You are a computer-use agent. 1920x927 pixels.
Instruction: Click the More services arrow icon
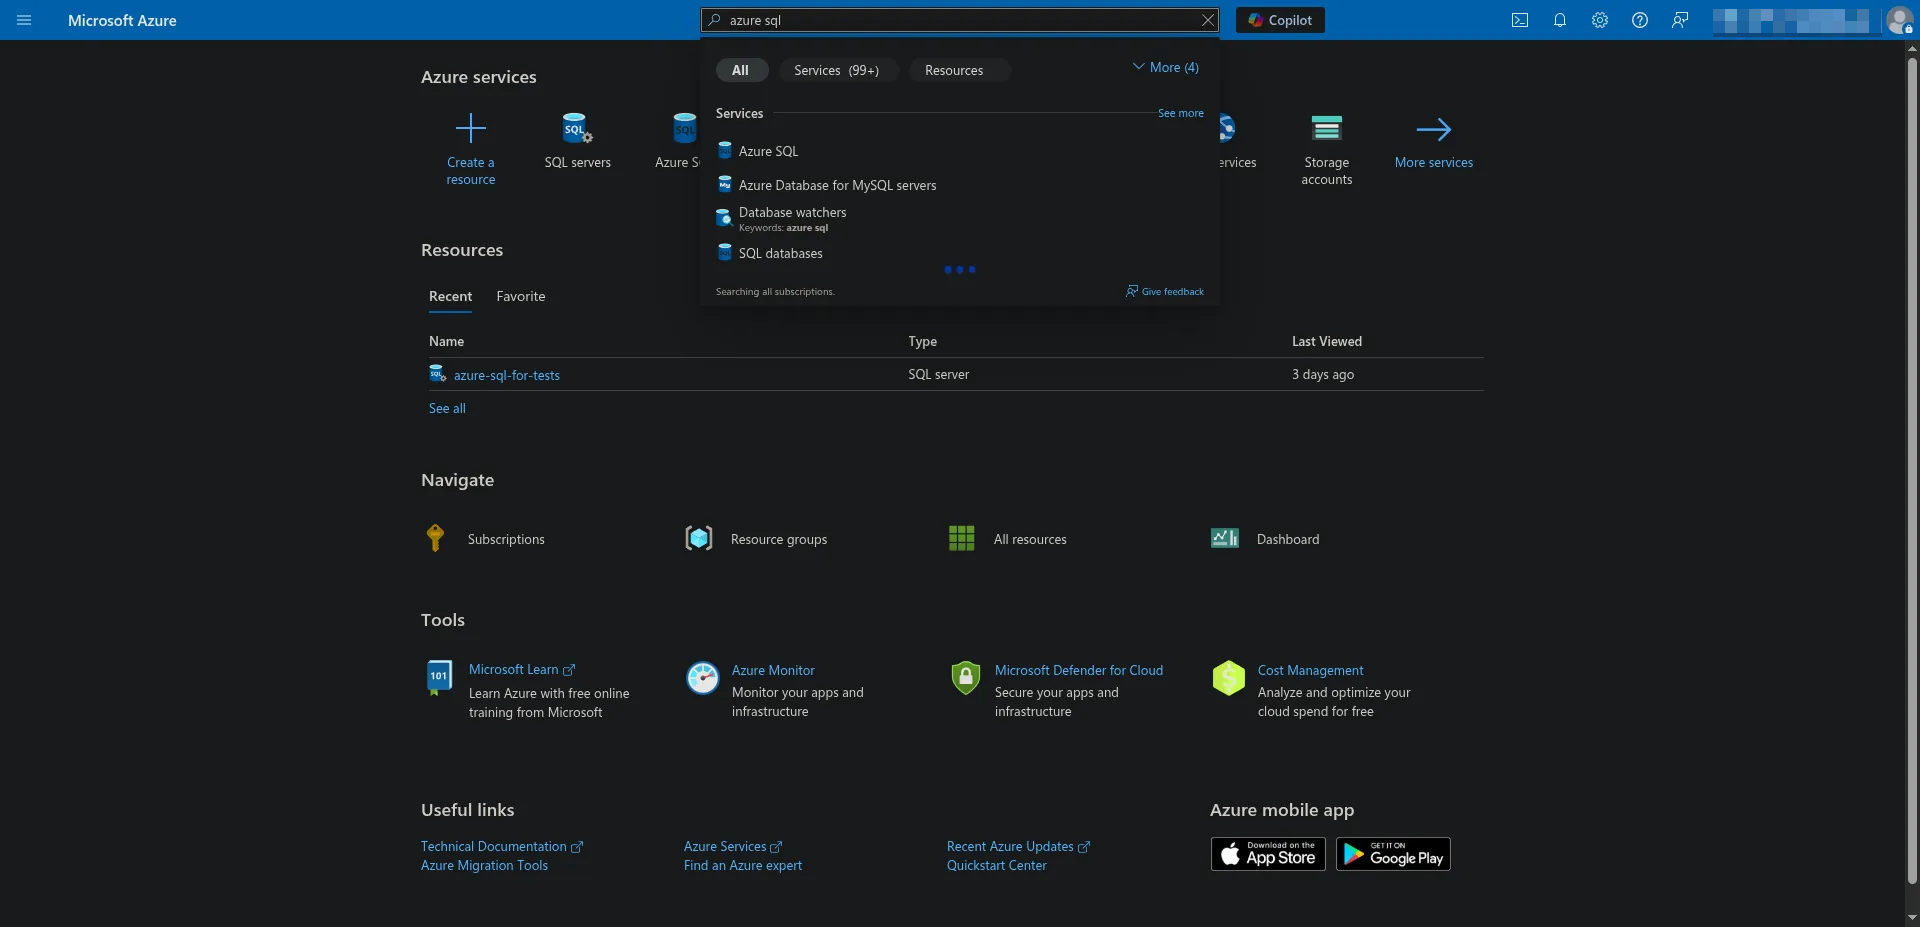(x=1433, y=129)
